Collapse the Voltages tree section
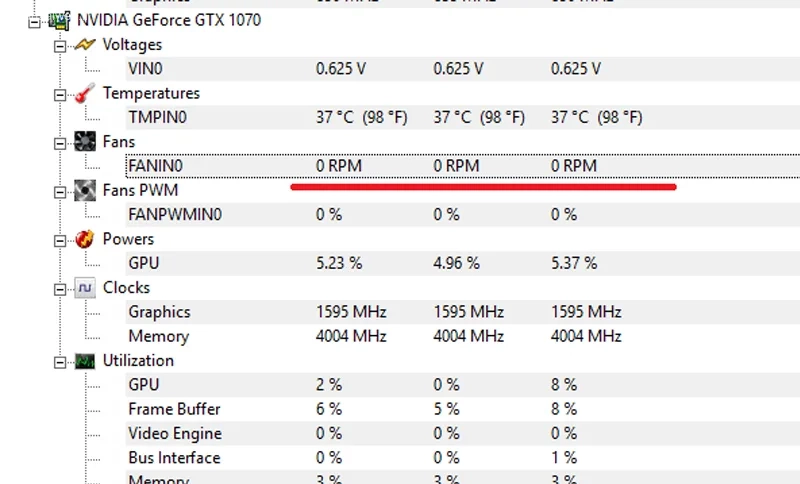 [60, 45]
